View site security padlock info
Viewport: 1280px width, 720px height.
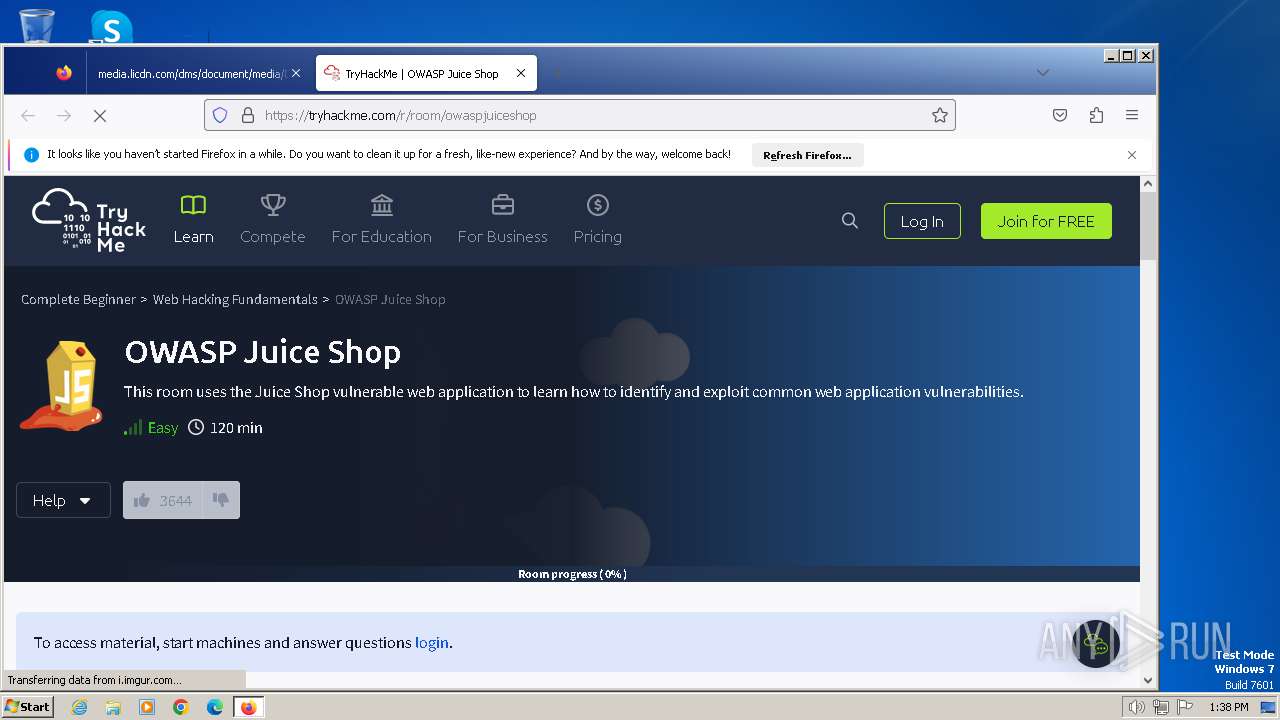point(248,115)
